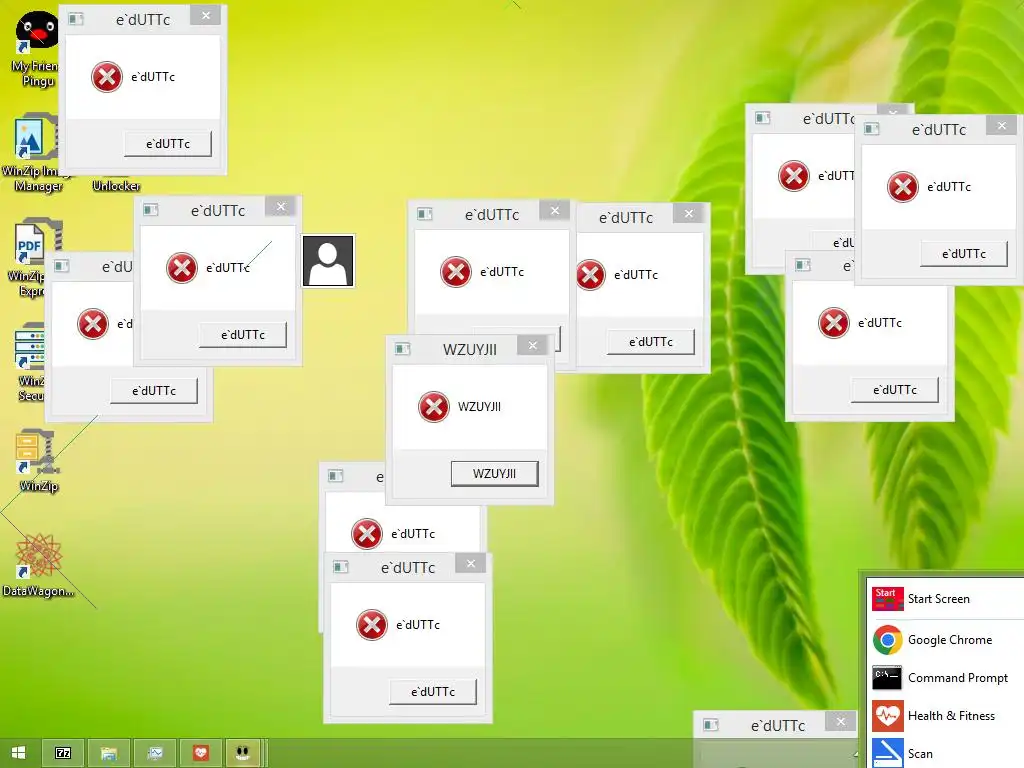Click e`dUTTc button in bottom-center dialog below WZUYJII
Image resolution: width=1024 pixels, height=768 pixels.
pyautogui.click(x=433, y=692)
